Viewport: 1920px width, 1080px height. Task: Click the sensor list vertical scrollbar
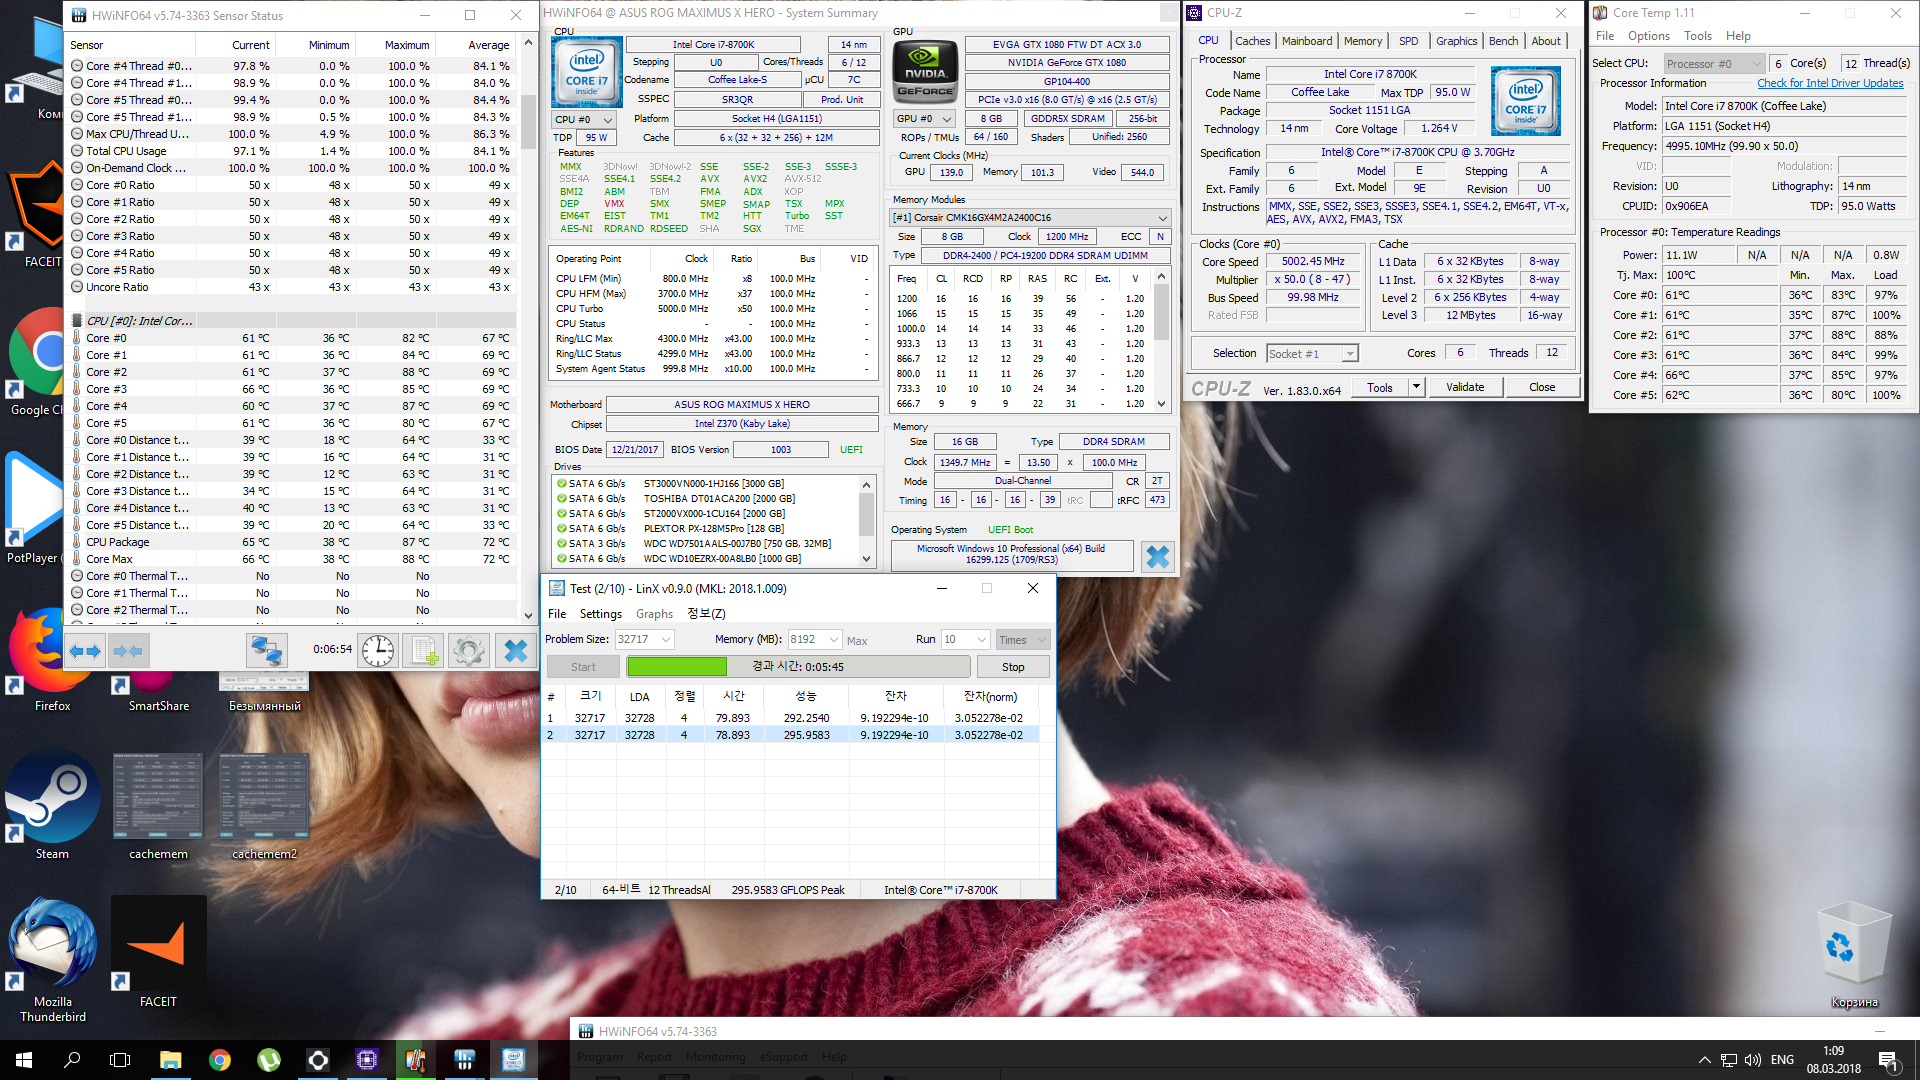click(x=529, y=120)
